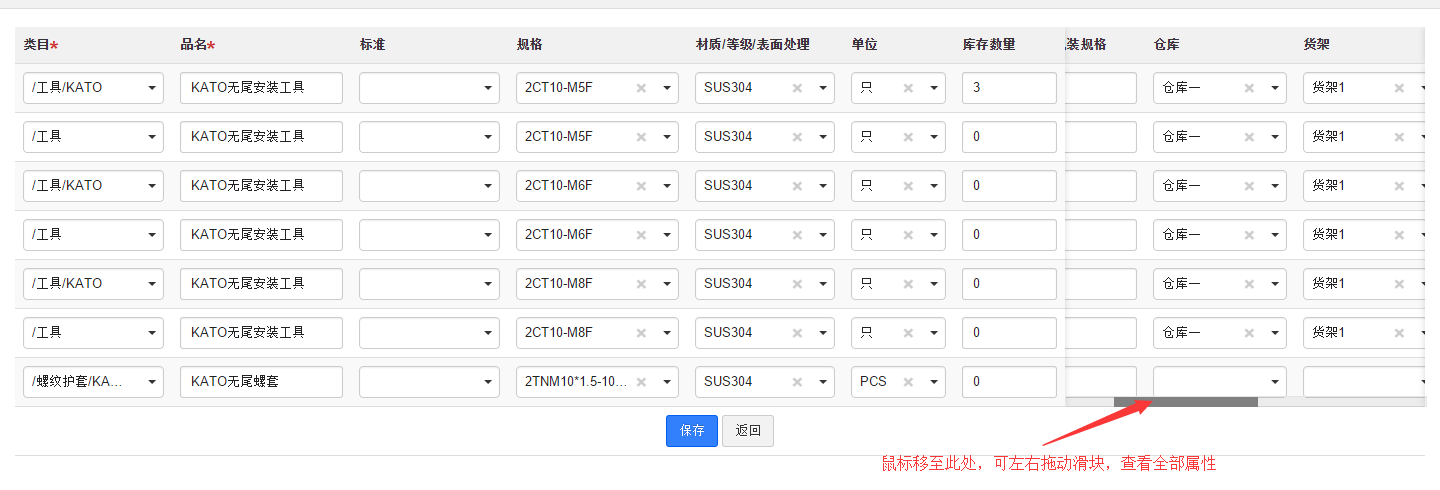The image size is (1440, 490).
Task: Clear 2CT10-M6F spec in third row
Action: coord(641,186)
